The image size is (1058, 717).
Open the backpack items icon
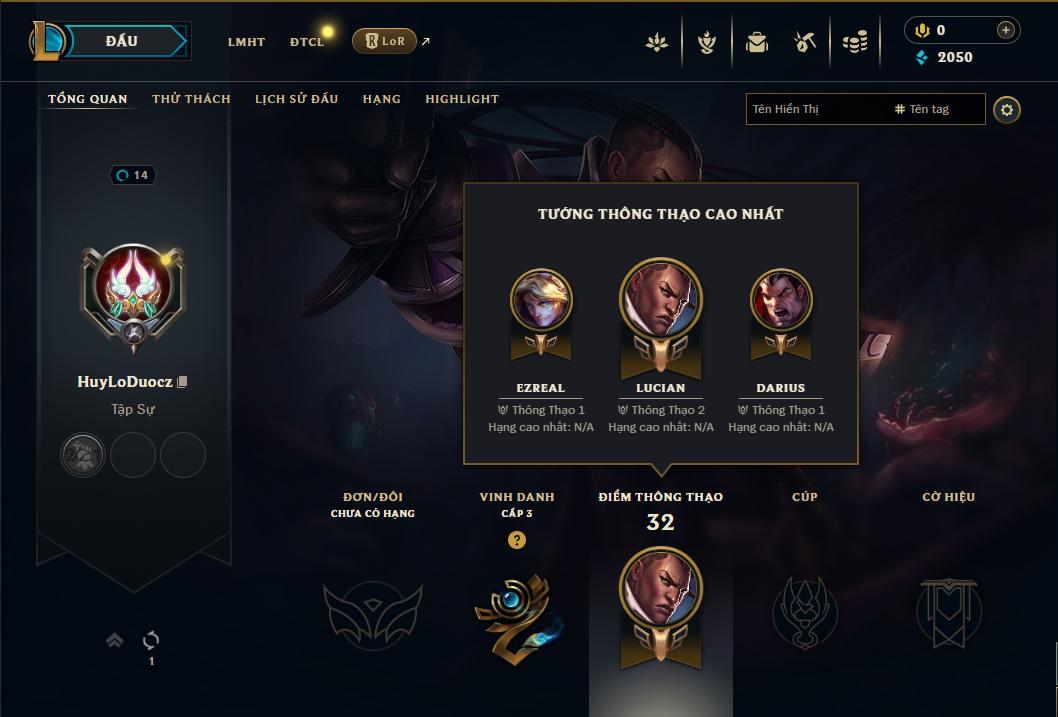tap(756, 42)
